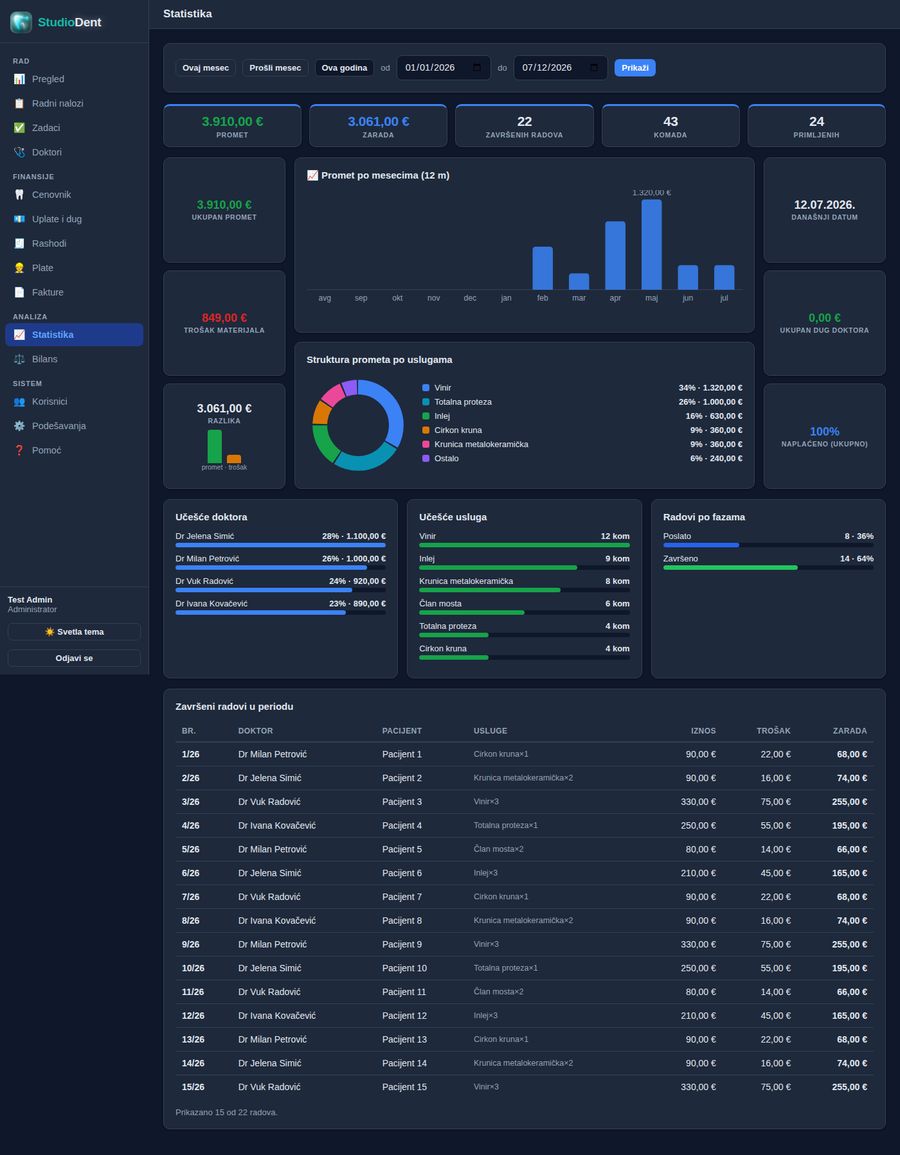
Task: Open Pregled via its chart icon
Action: [x=19, y=79]
